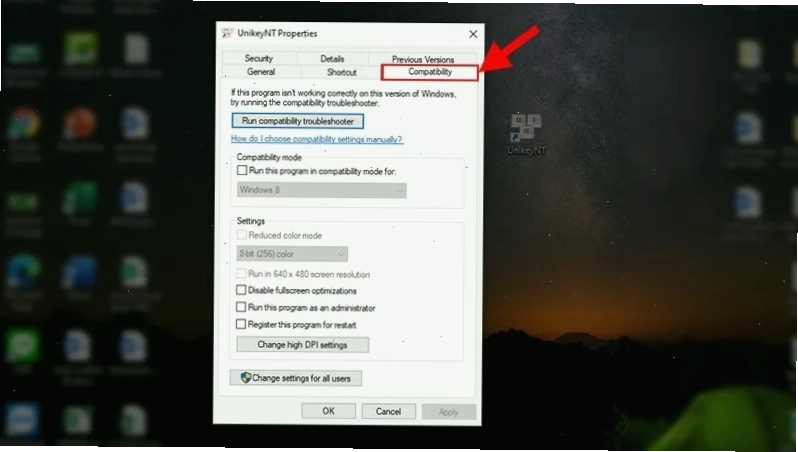798x452 pixels.
Task: Switch to the Details tab
Action: coord(332,59)
